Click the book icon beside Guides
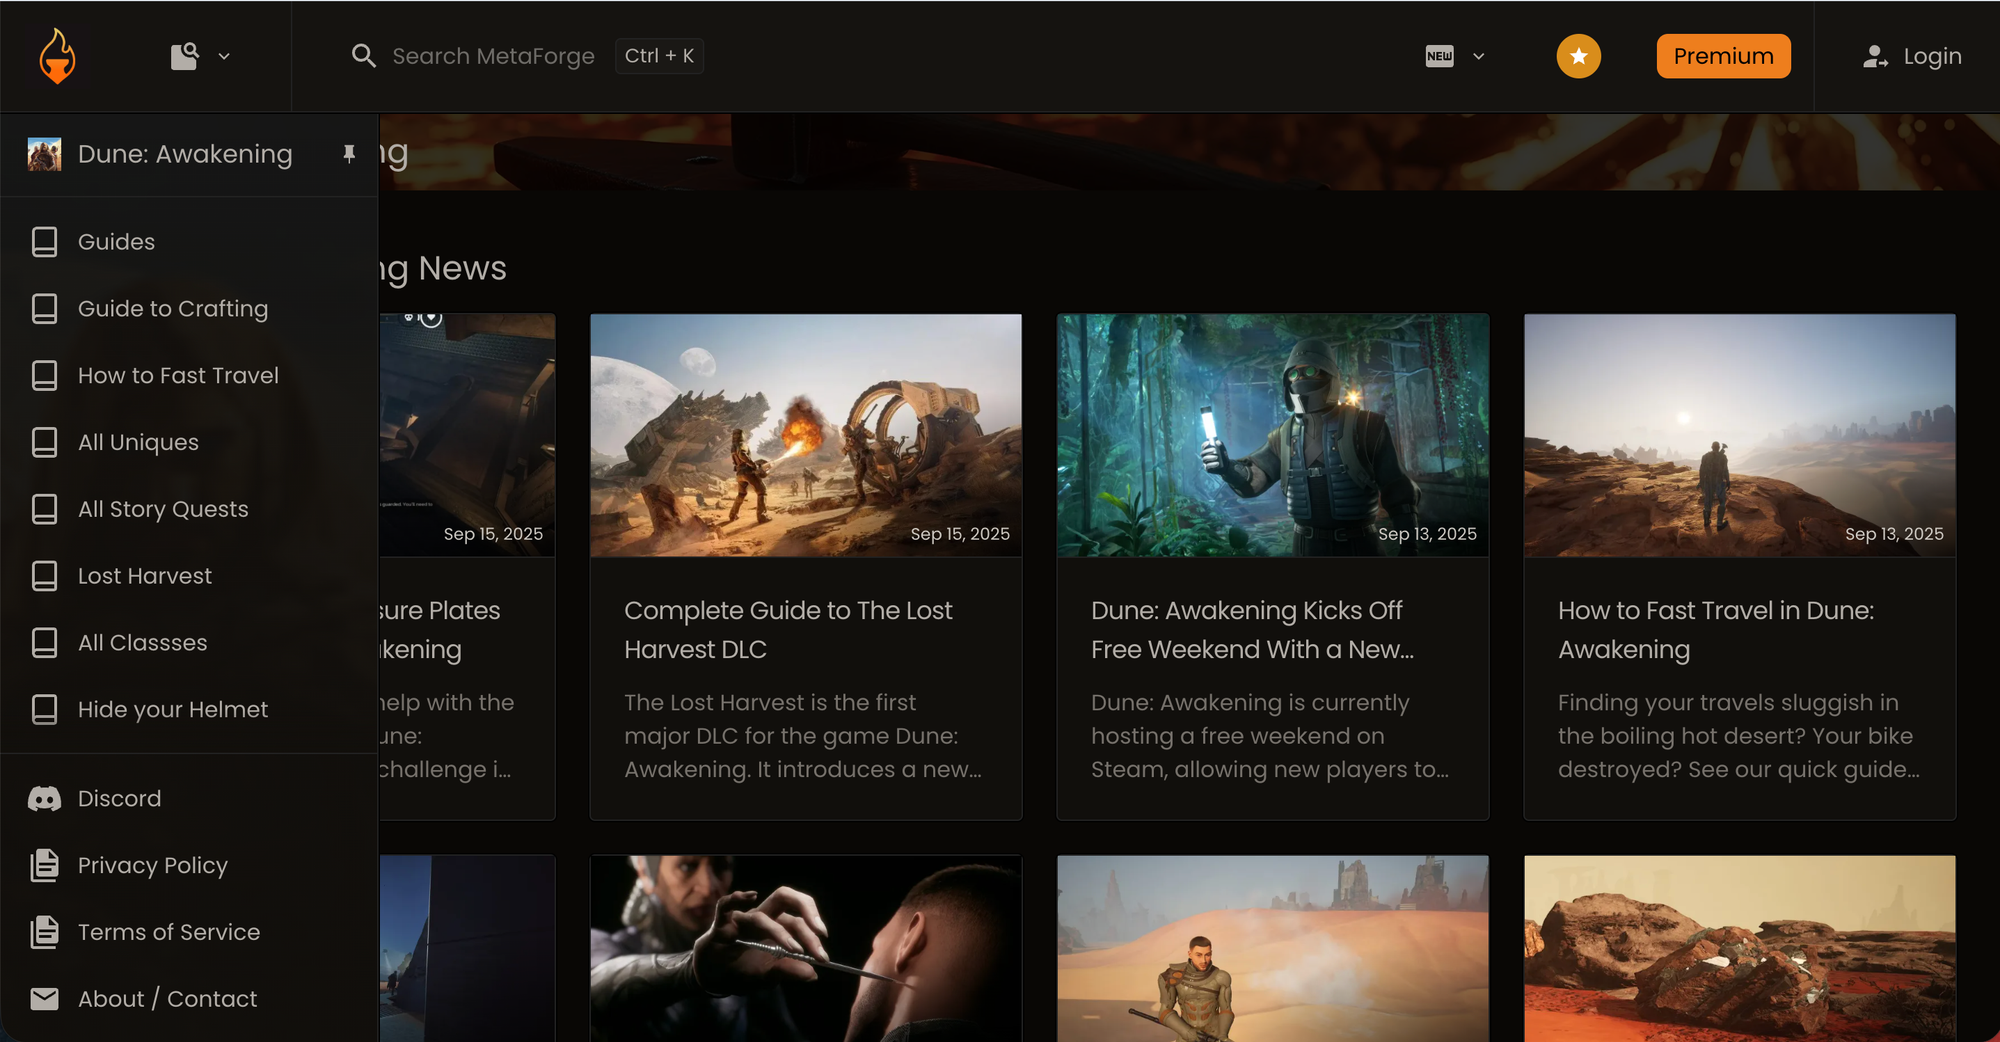The width and height of the screenshot is (2000, 1042). [x=44, y=242]
